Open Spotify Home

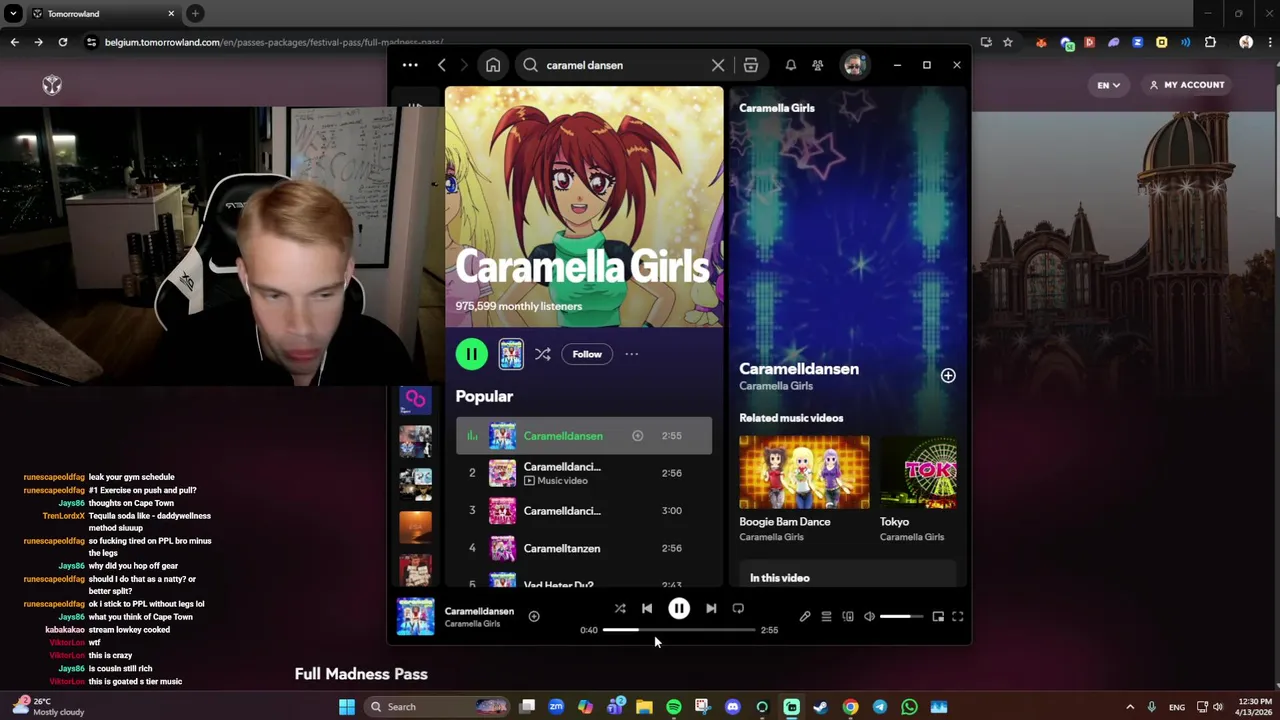(493, 65)
